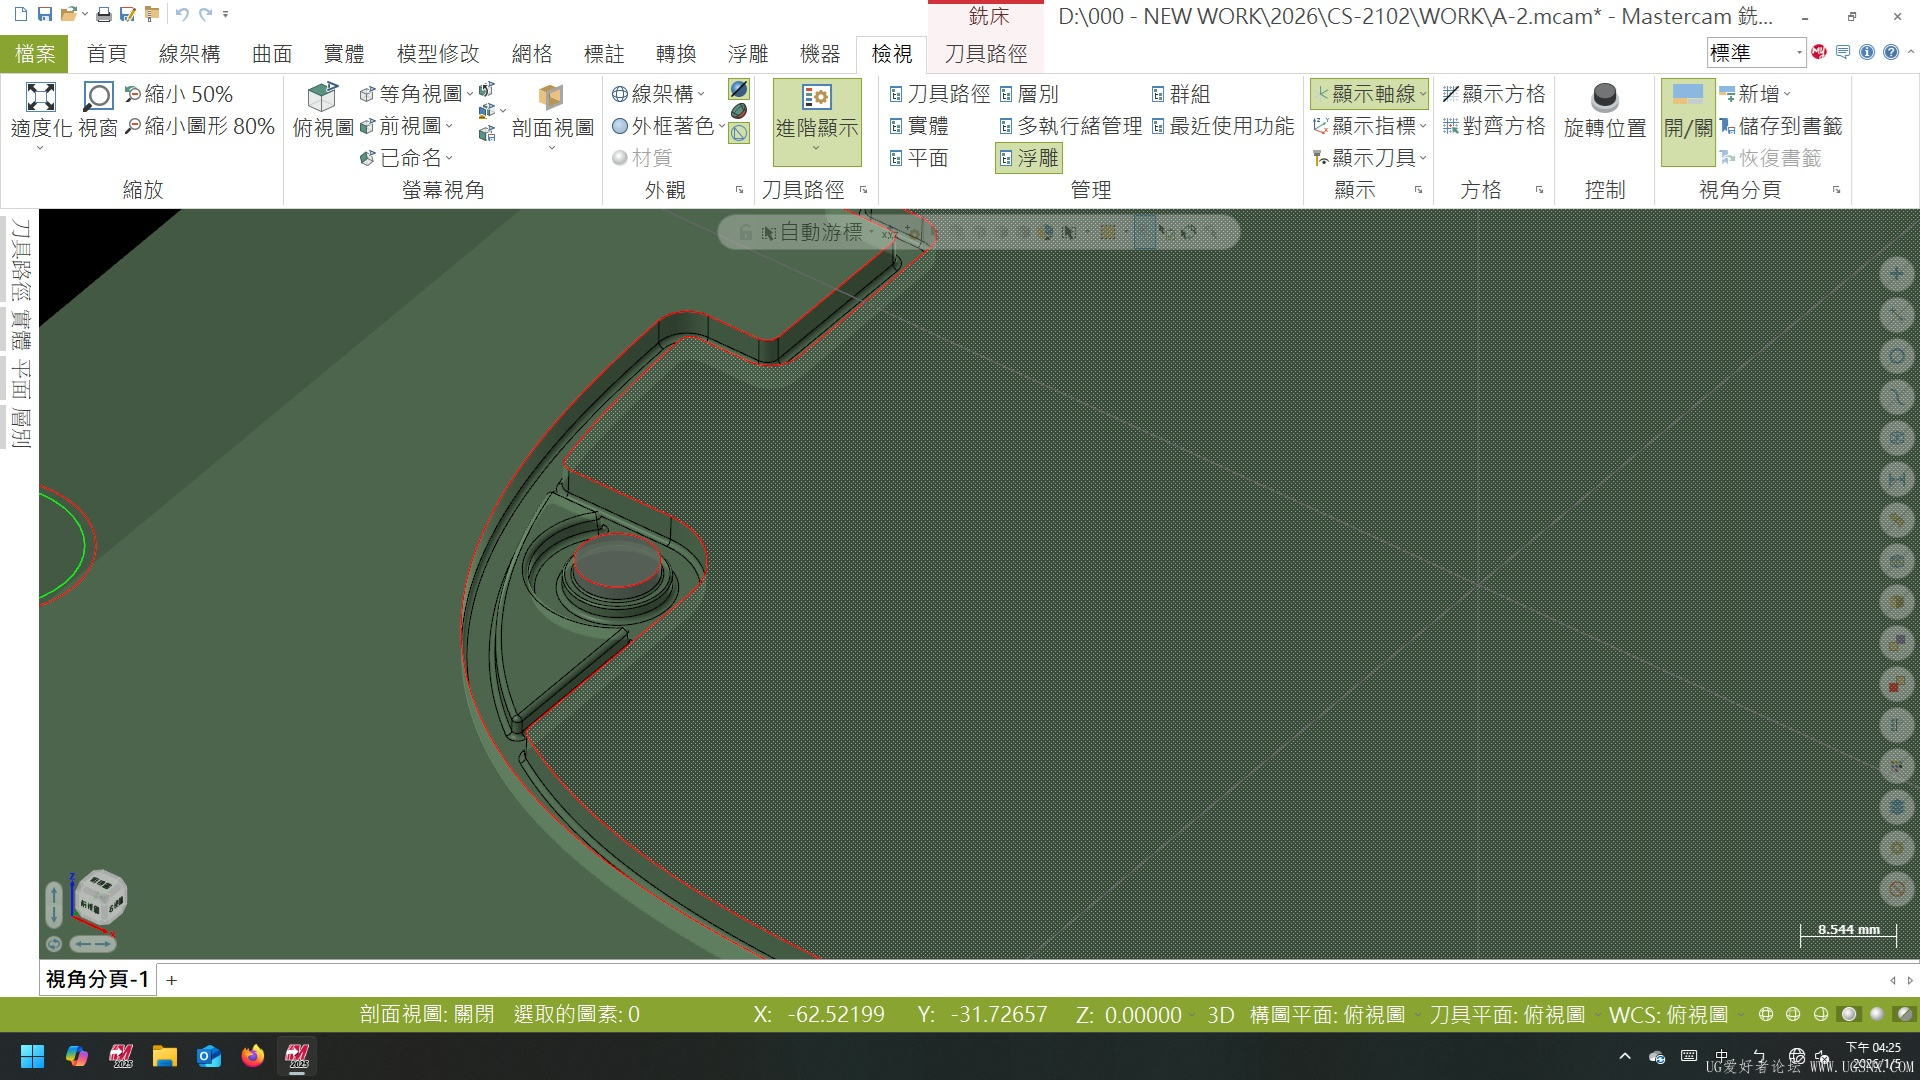
Task: Click the 對齊方格 align grid icon
Action: (x=1493, y=126)
